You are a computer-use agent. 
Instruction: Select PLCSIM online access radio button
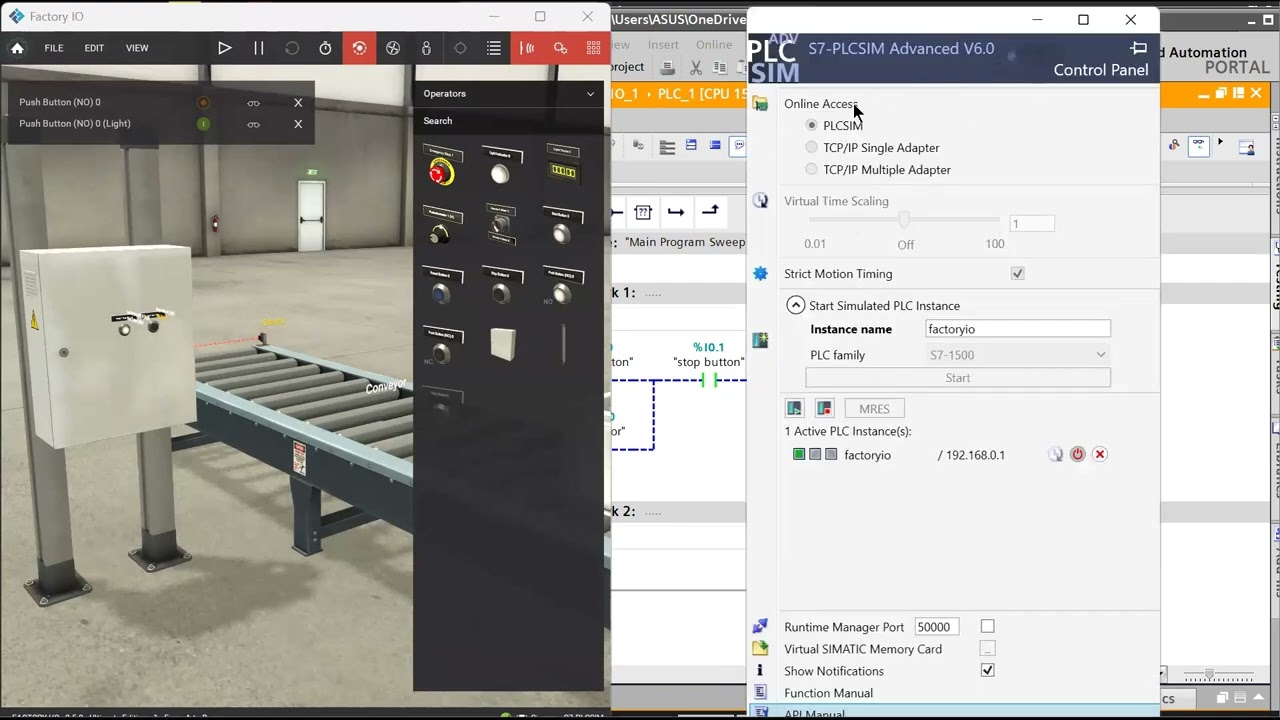coord(811,125)
